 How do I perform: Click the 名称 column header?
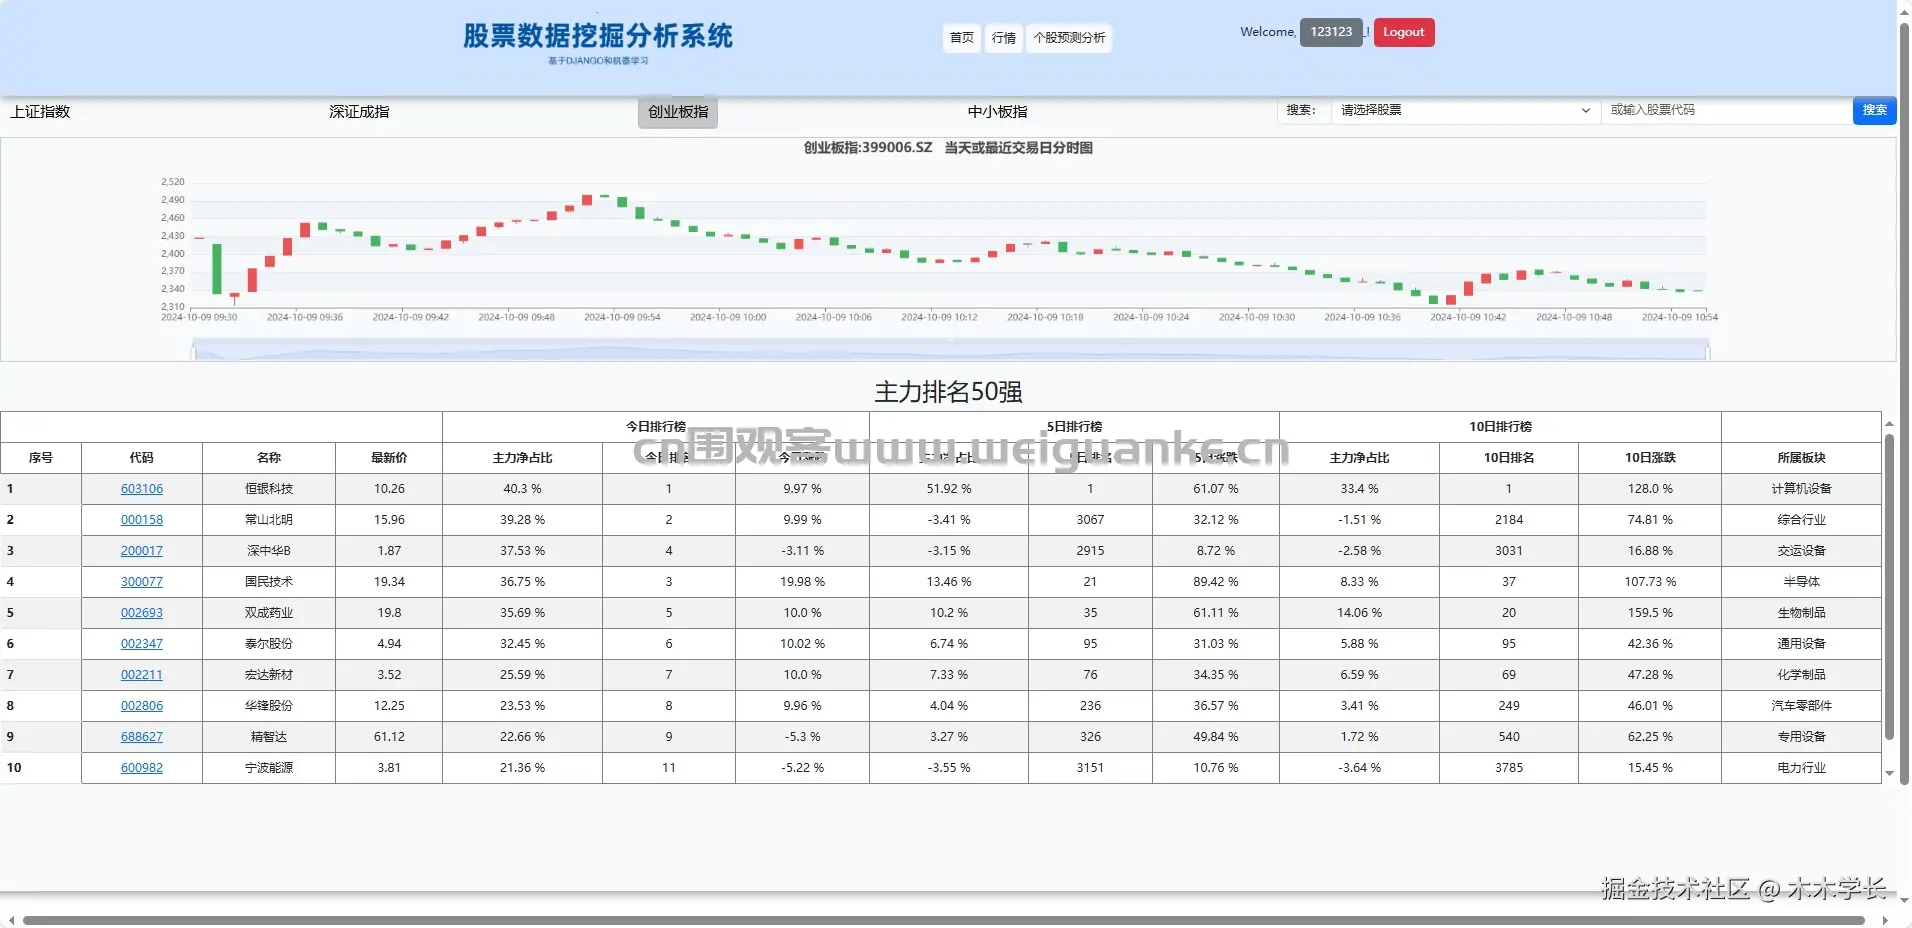(269, 458)
